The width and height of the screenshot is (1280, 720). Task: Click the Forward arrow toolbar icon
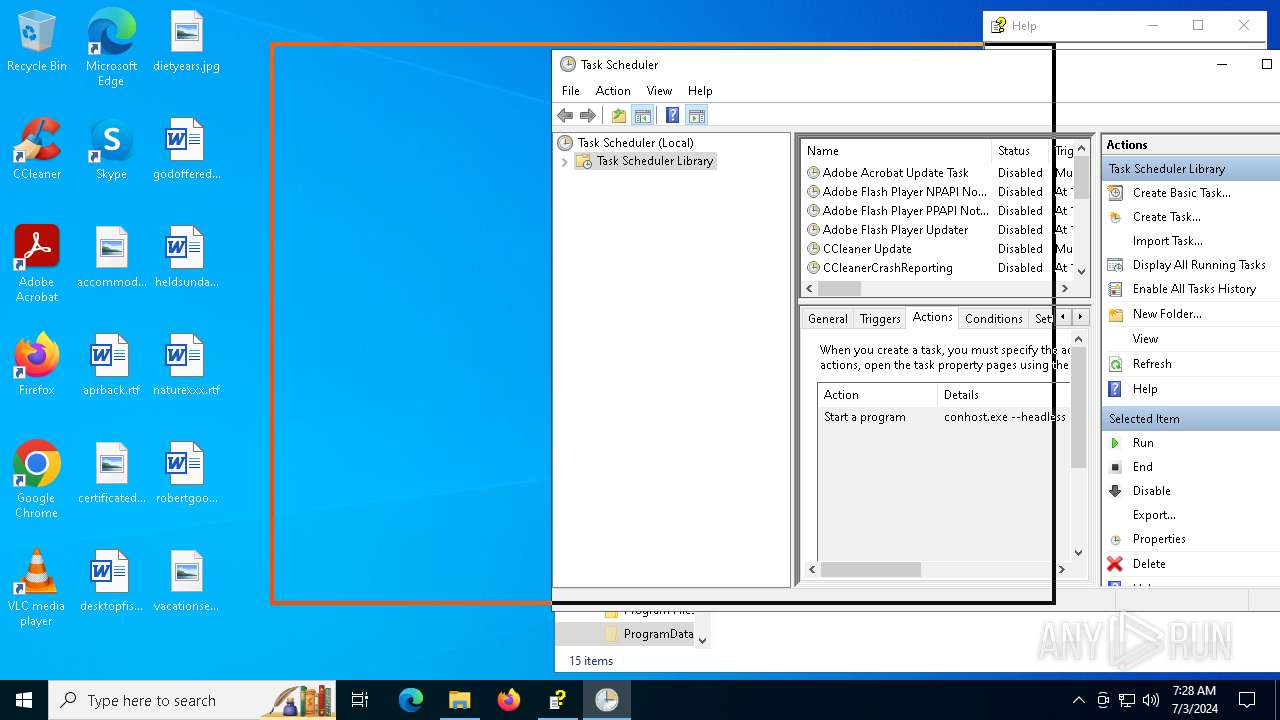click(x=588, y=116)
